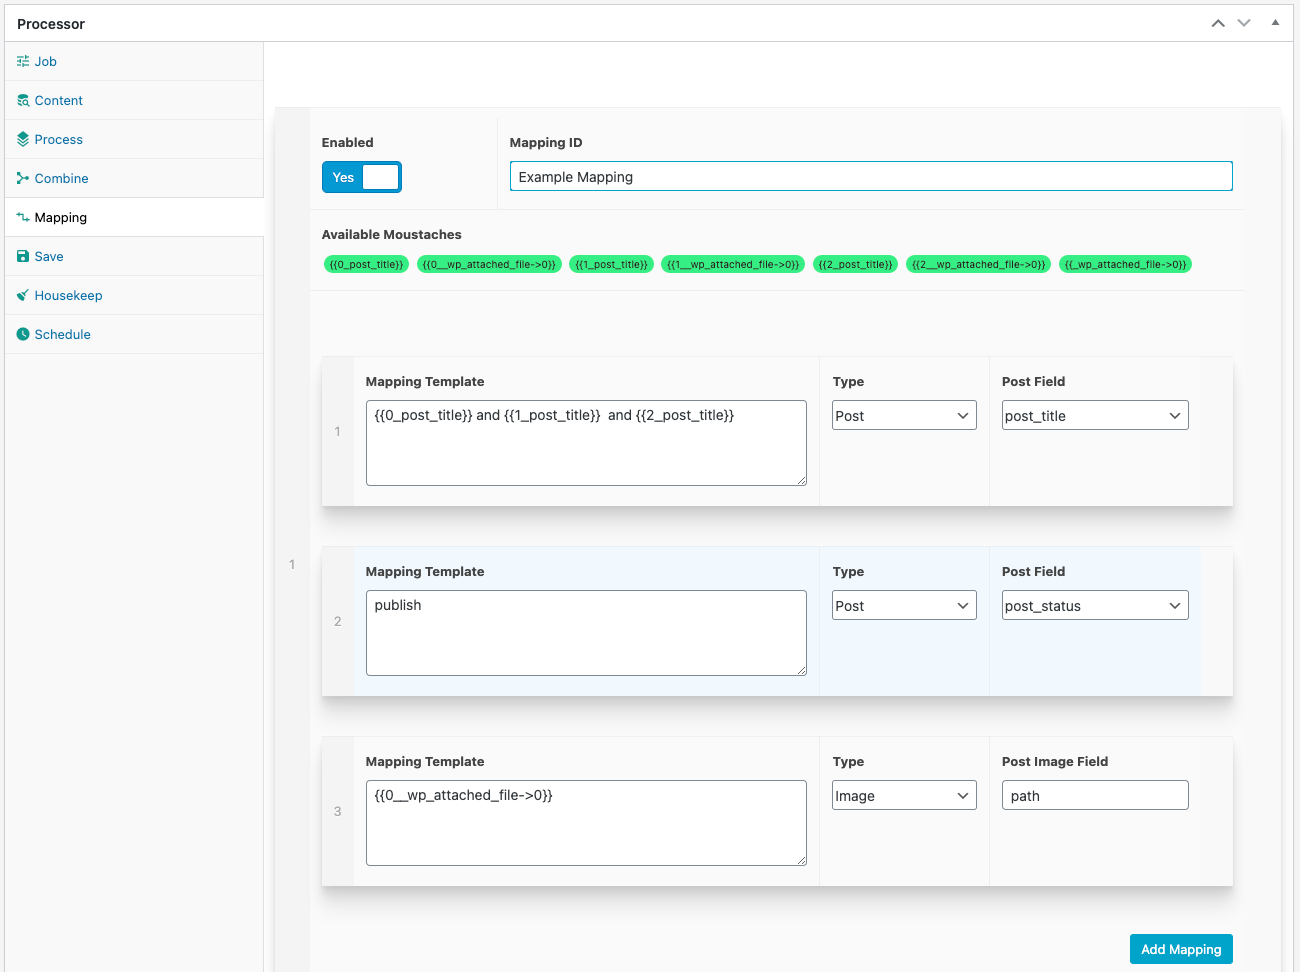
Task: Click the Housekeep tab broom icon
Action: tap(23, 295)
